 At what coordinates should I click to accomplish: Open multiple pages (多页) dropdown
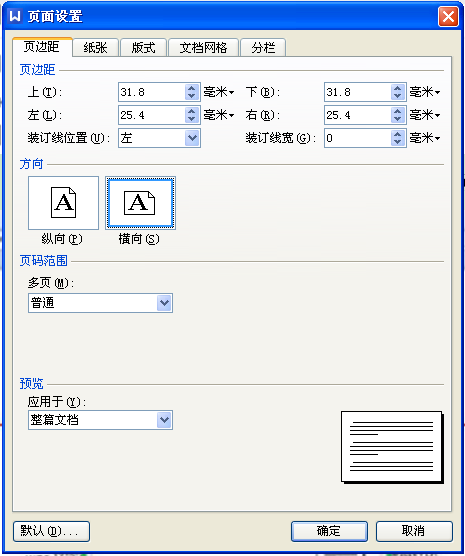(x=164, y=303)
